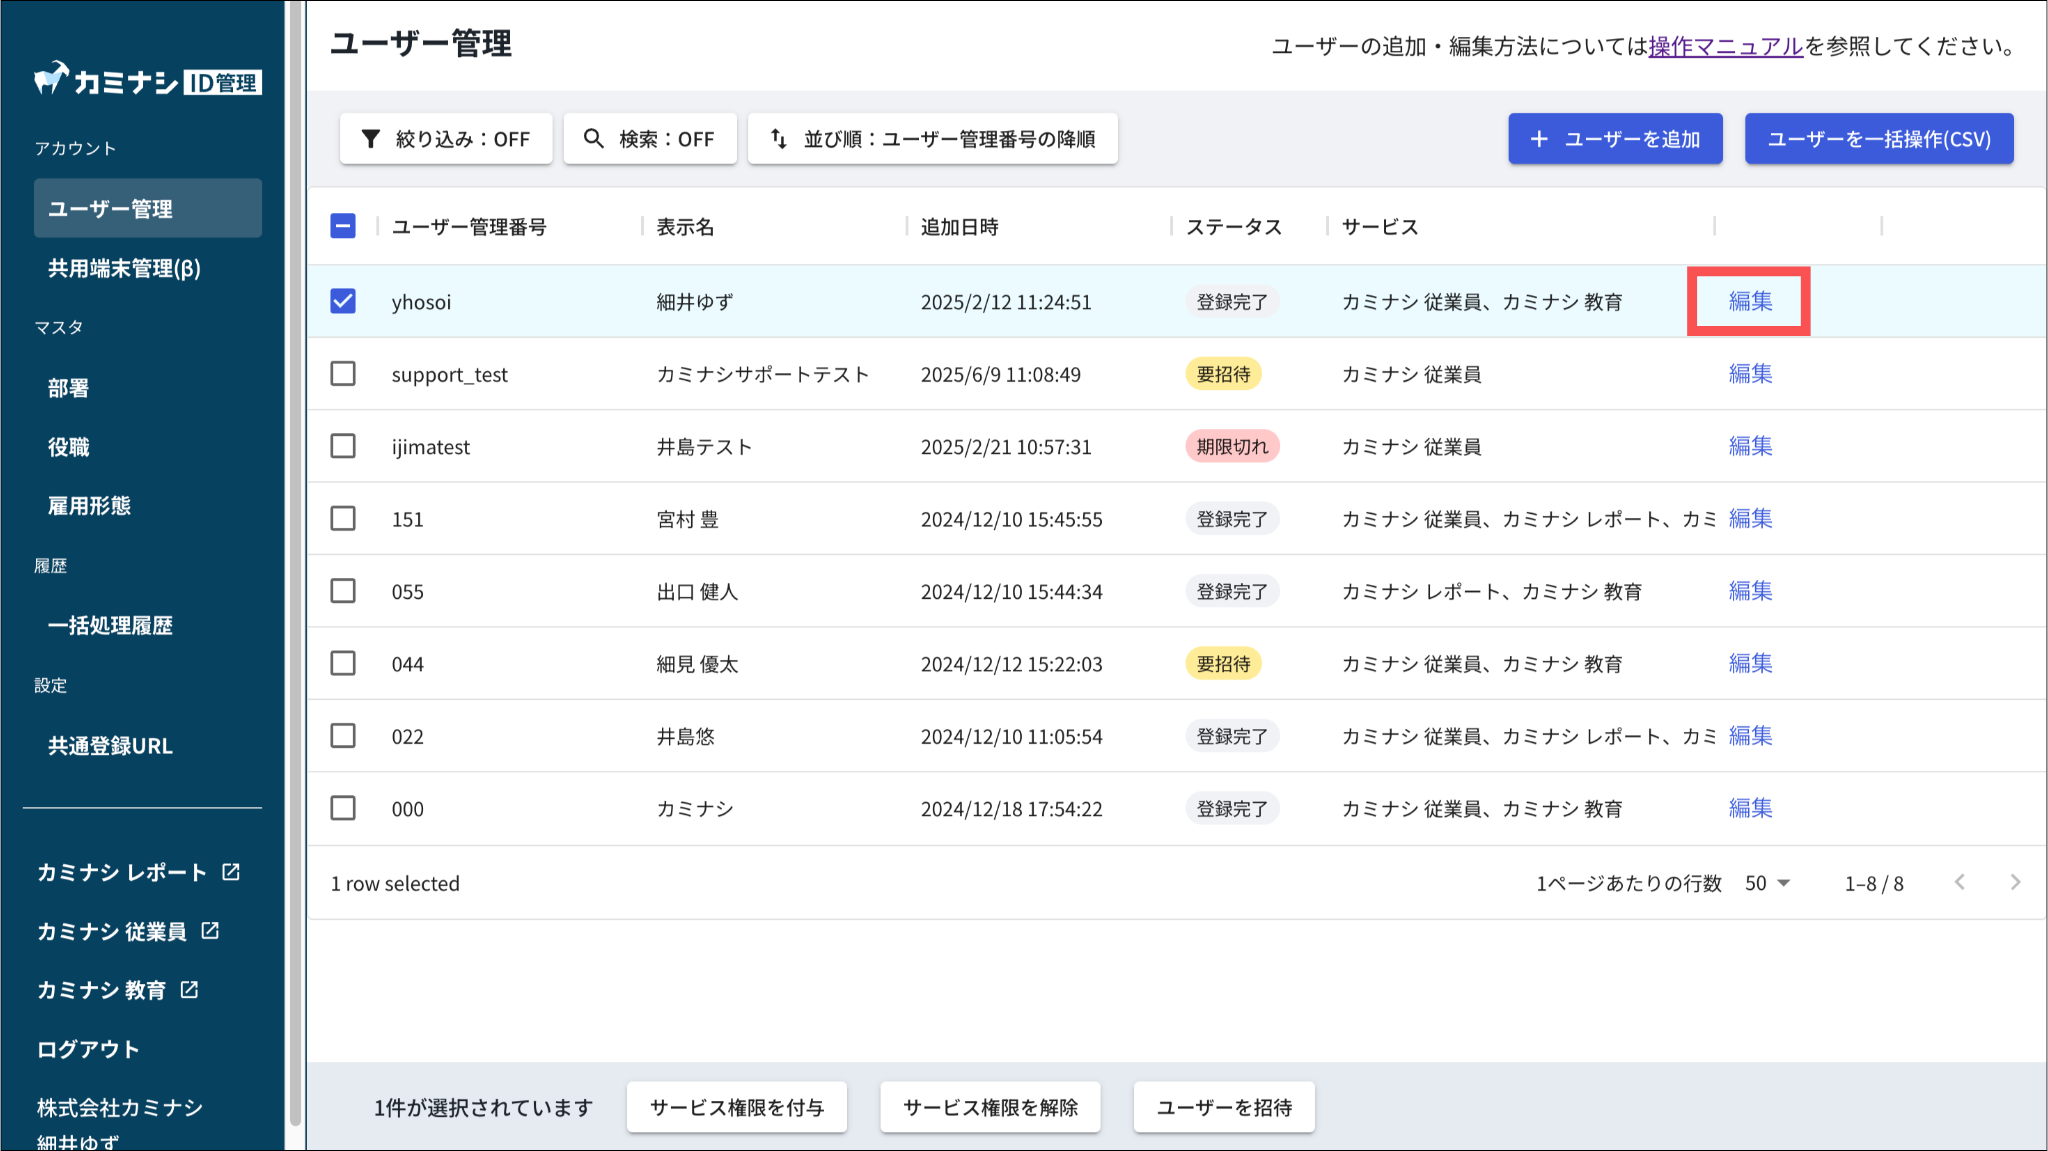Tick the checkbox for user 000

tap(343, 808)
